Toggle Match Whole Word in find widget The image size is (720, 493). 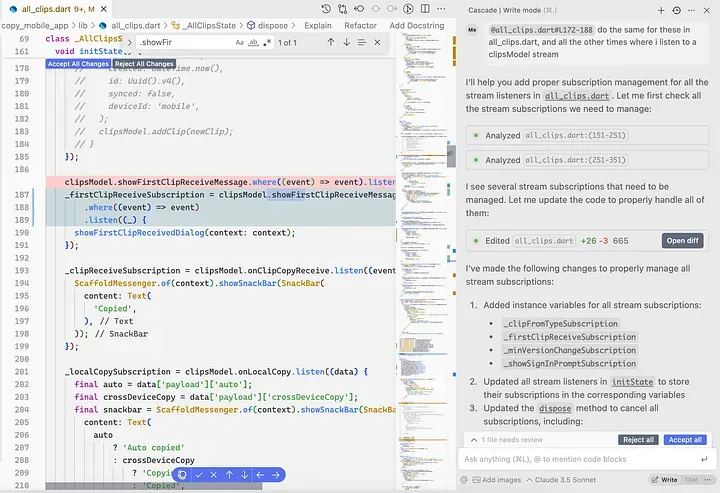[253, 43]
